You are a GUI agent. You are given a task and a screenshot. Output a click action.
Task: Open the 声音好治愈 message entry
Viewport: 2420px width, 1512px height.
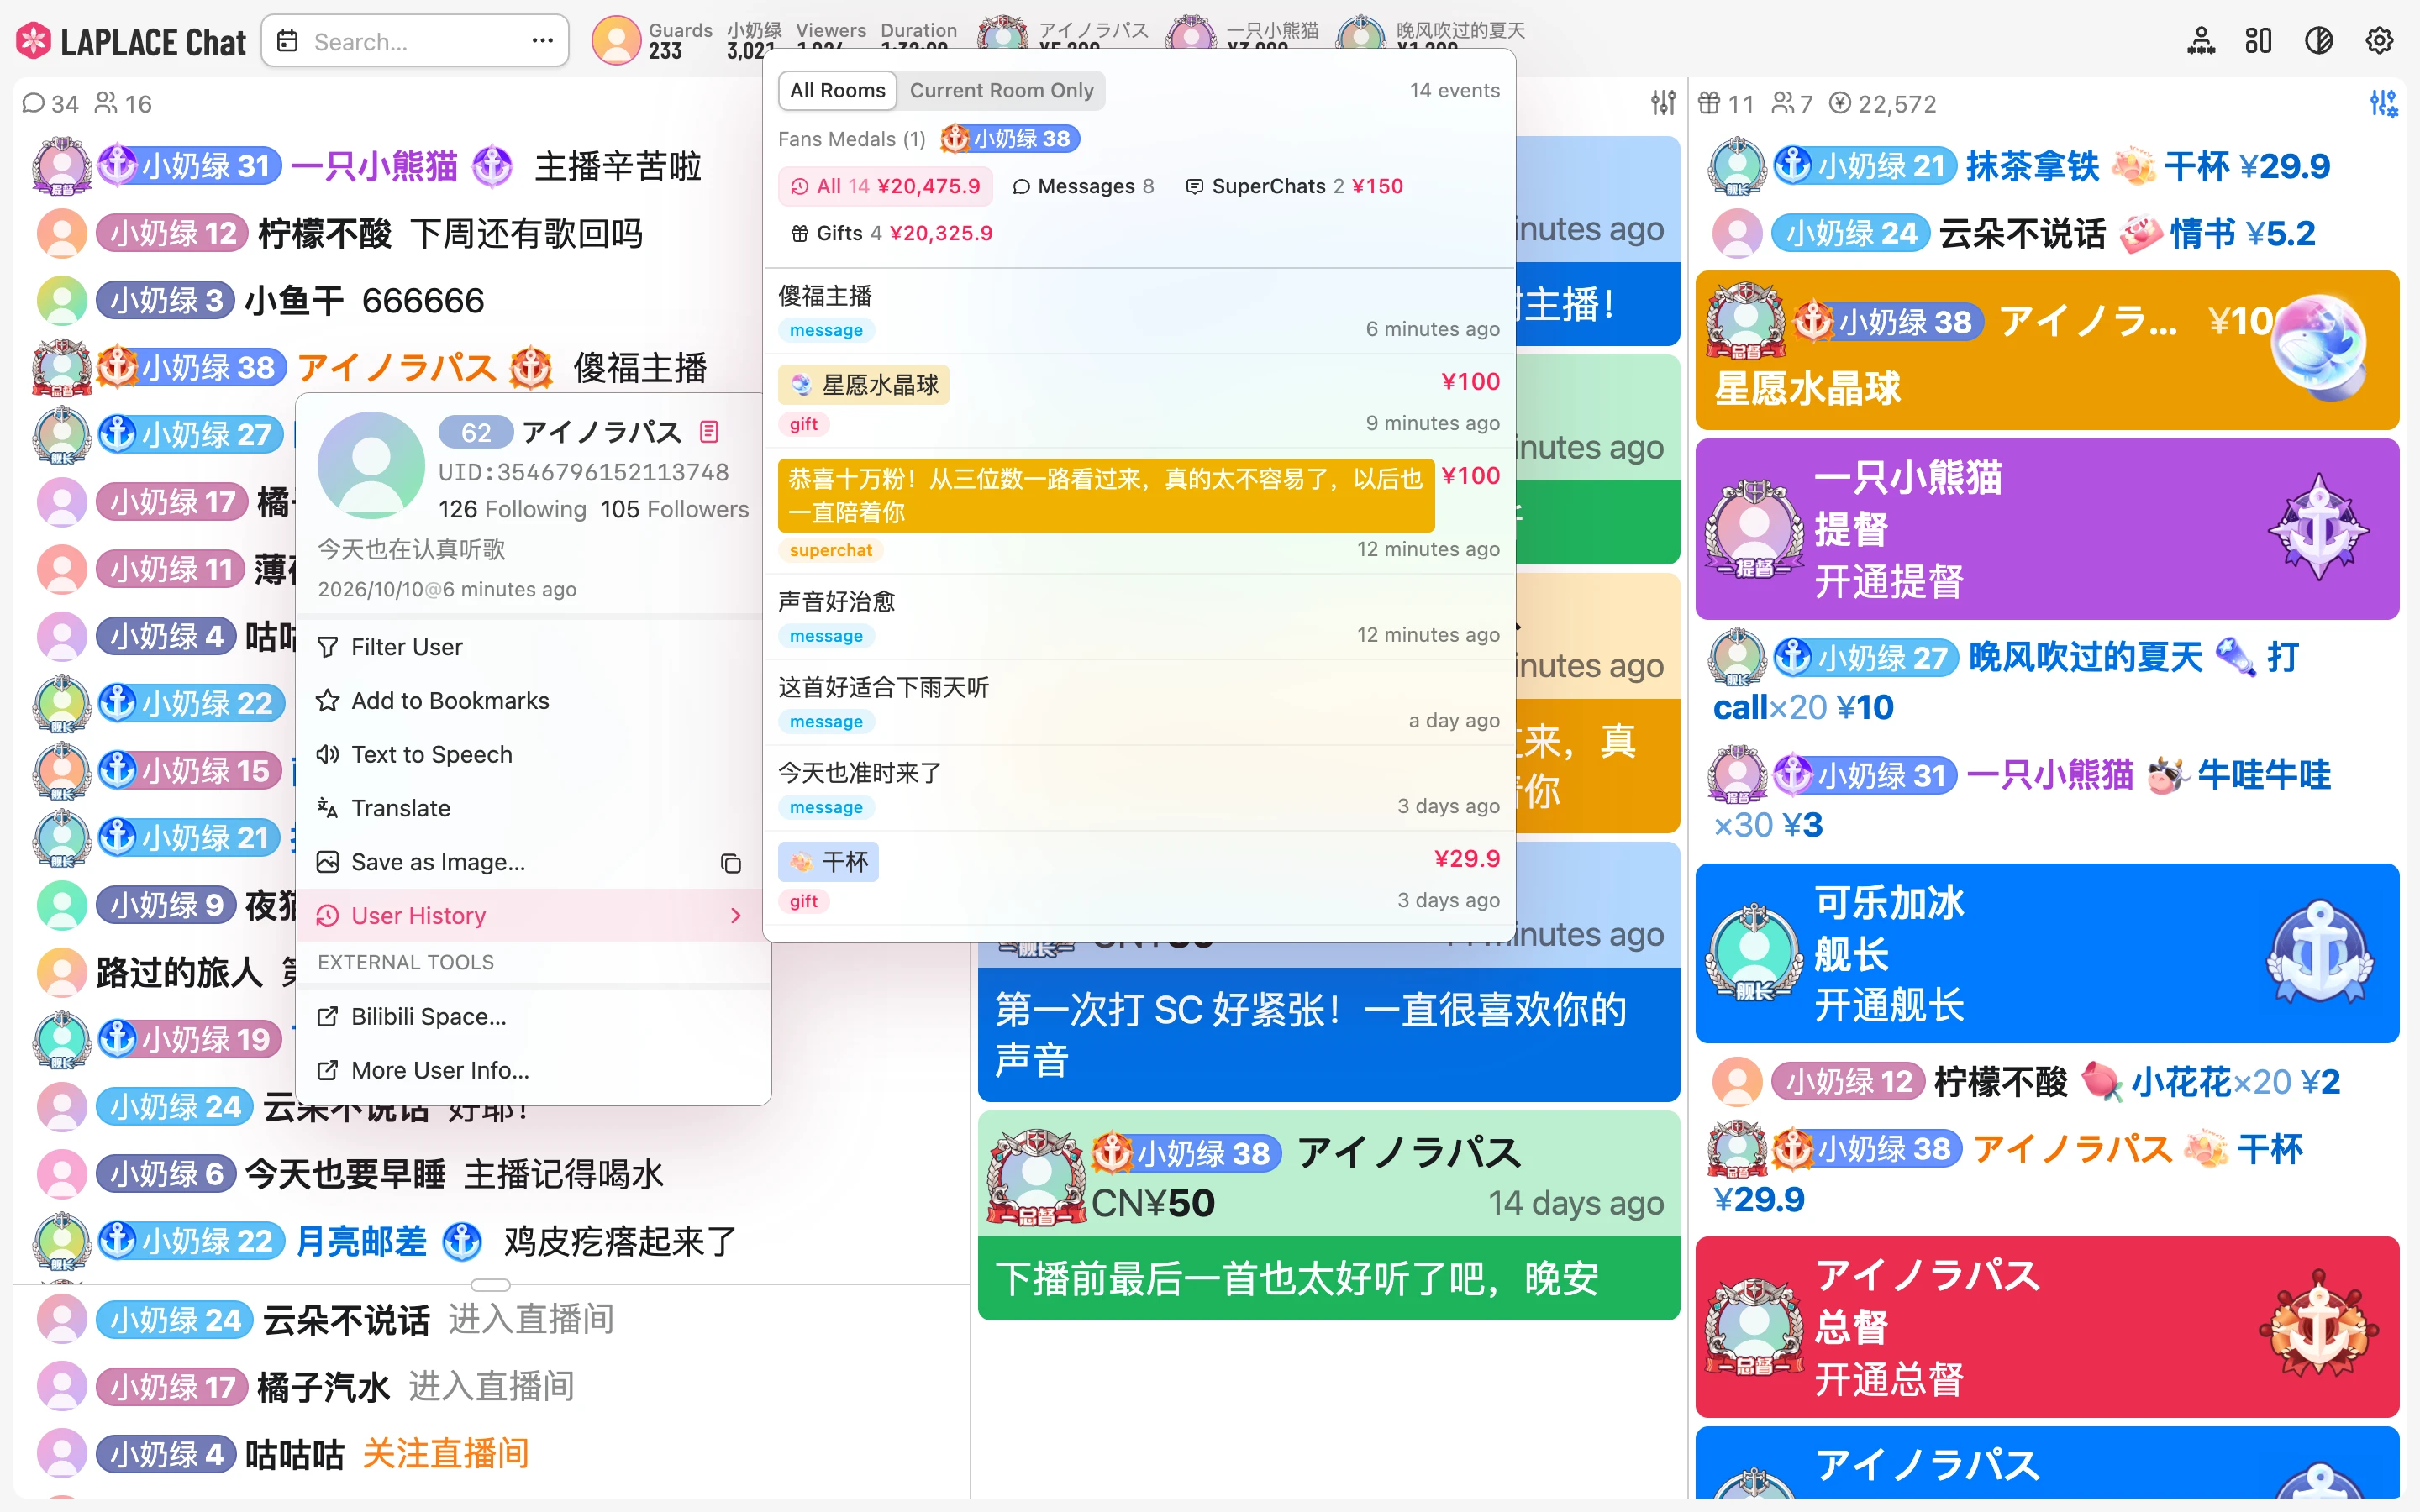pos(1139,617)
